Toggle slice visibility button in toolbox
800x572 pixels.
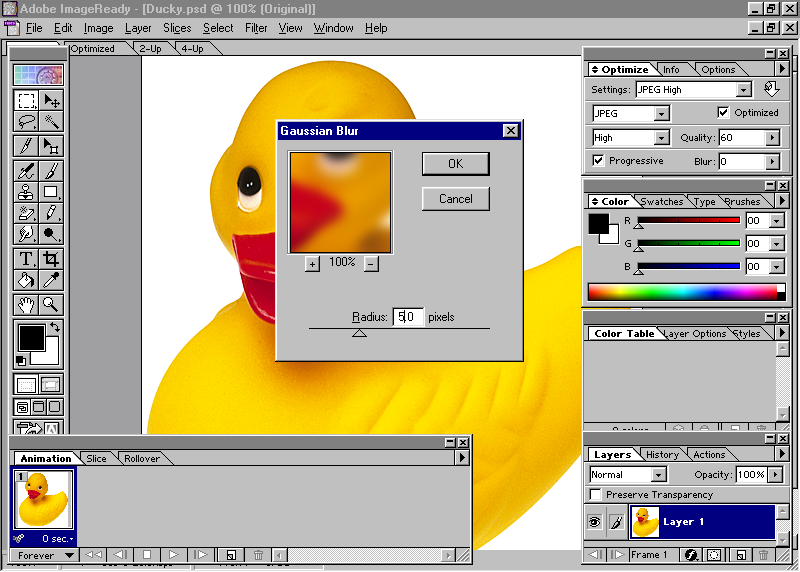(26, 384)
